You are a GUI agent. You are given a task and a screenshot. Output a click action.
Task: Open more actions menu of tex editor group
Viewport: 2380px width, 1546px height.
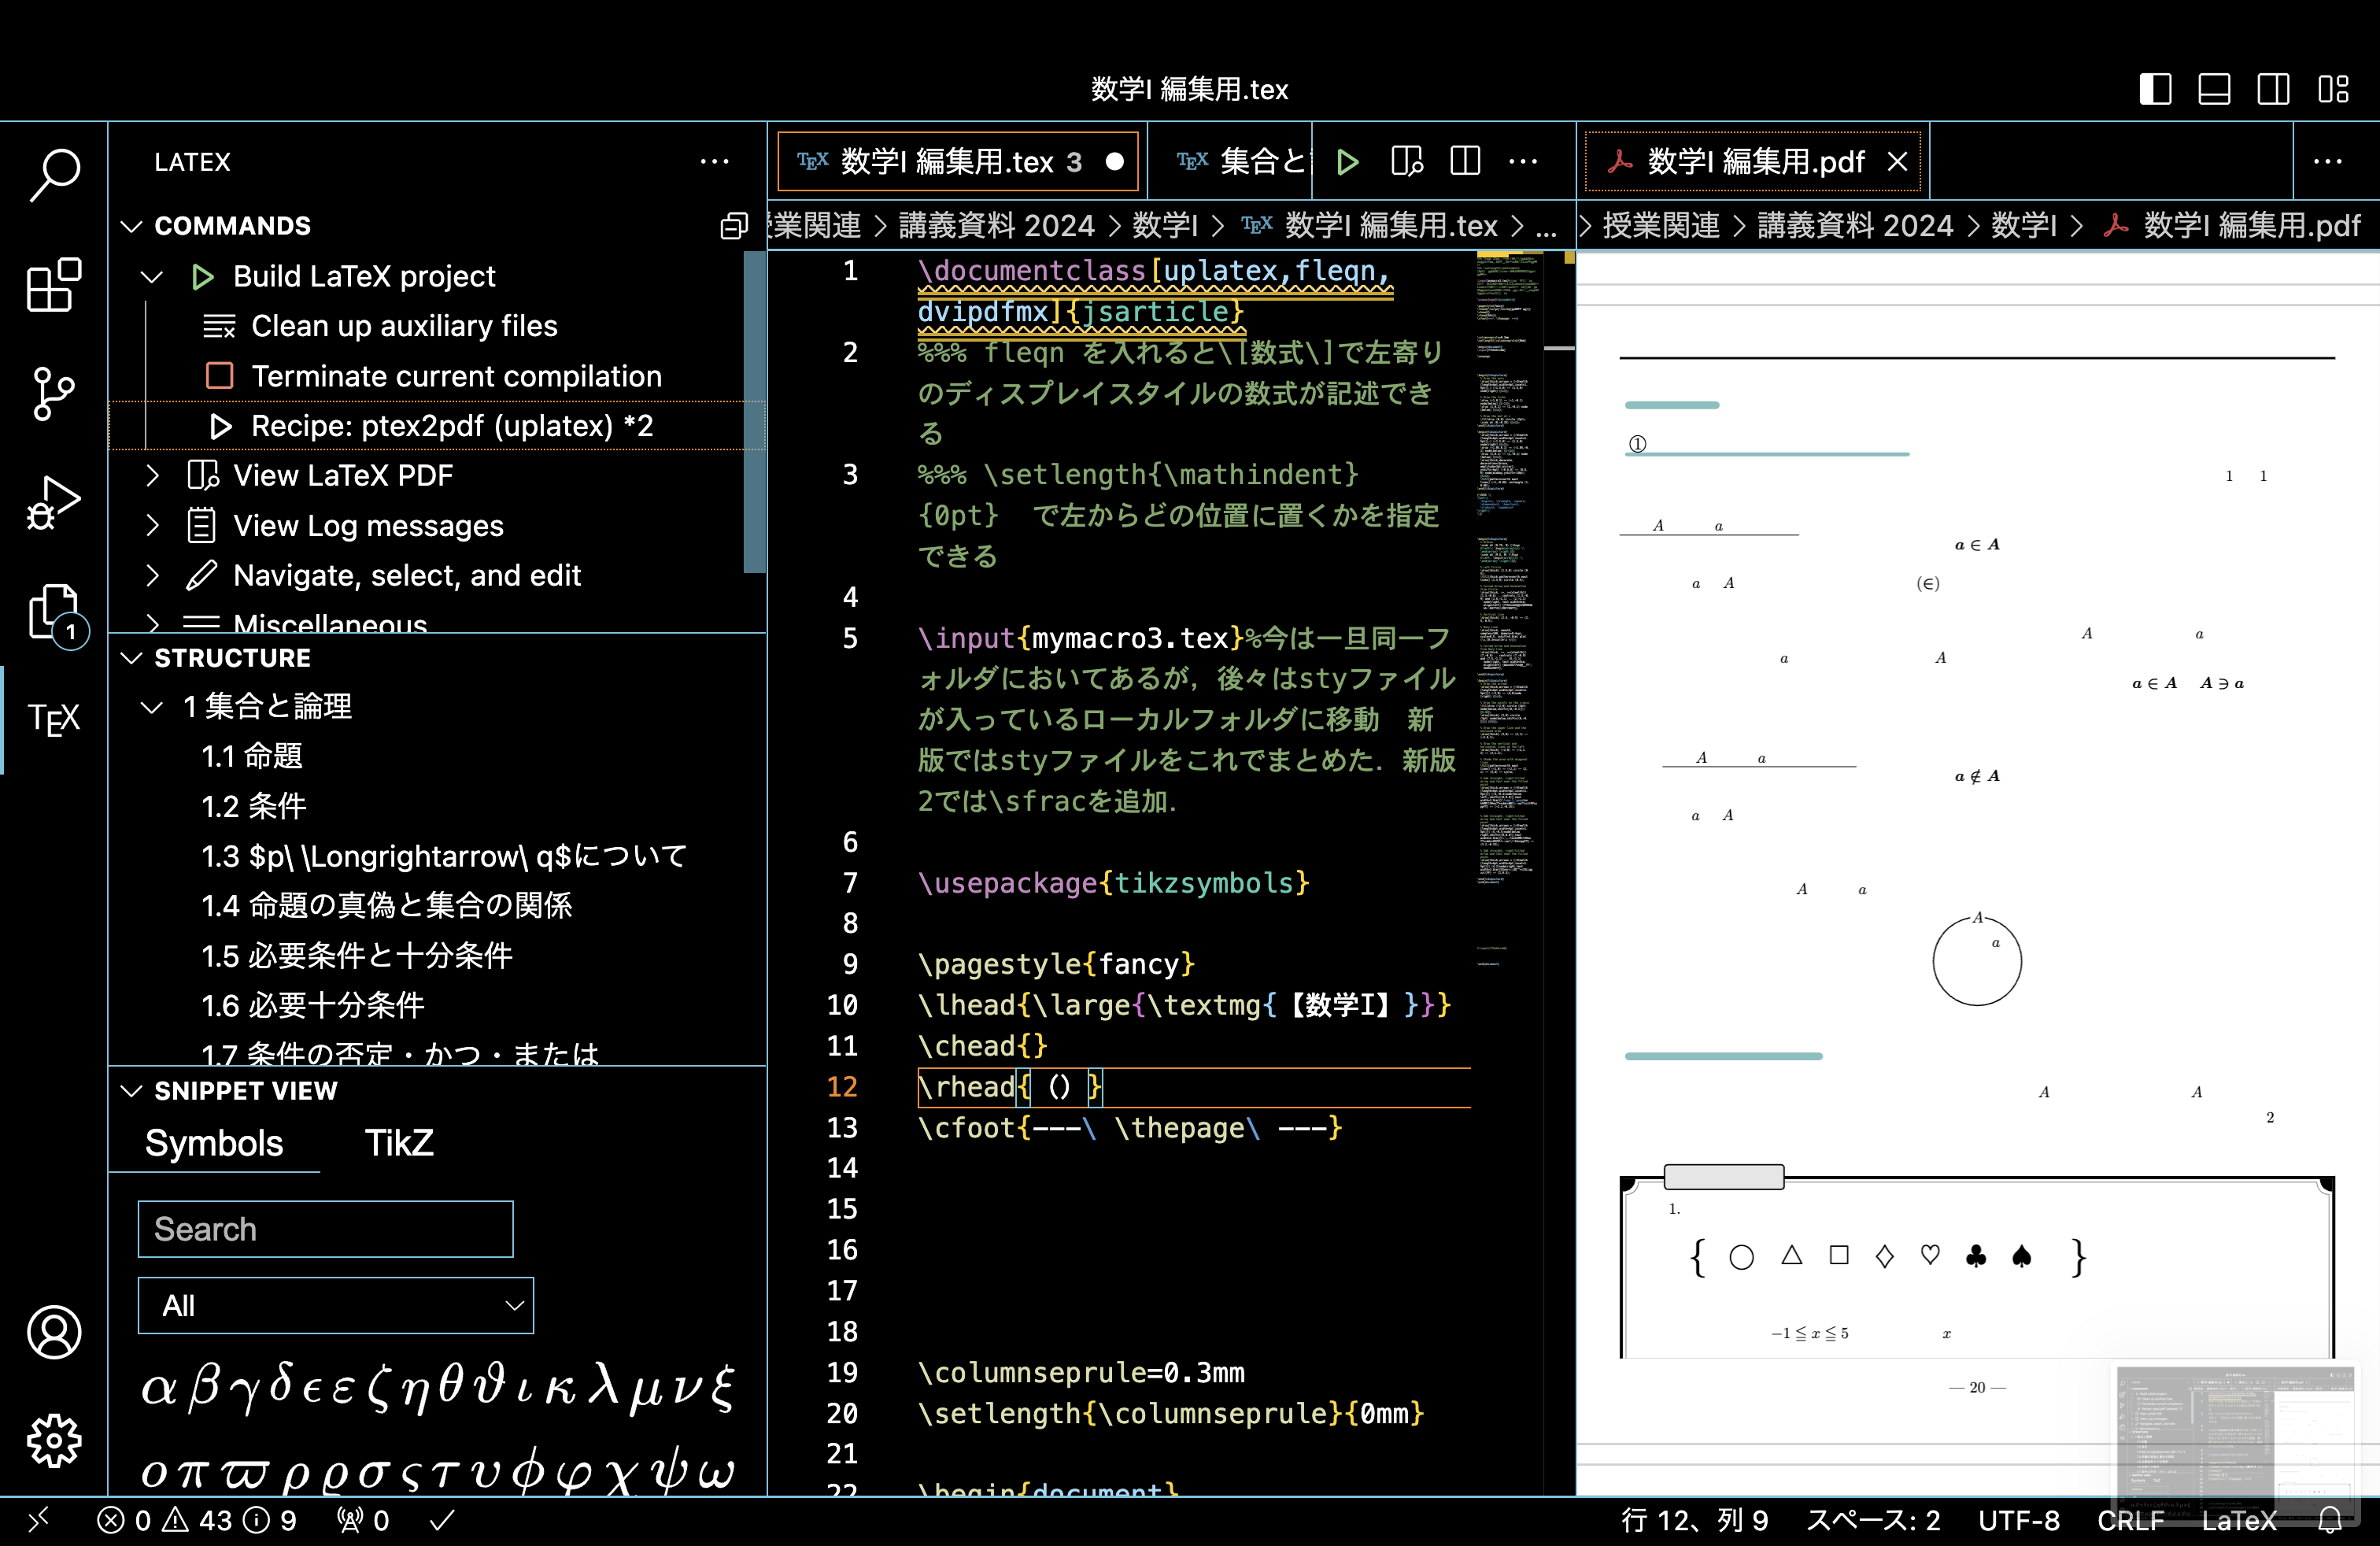click(x=1523, y=161)
